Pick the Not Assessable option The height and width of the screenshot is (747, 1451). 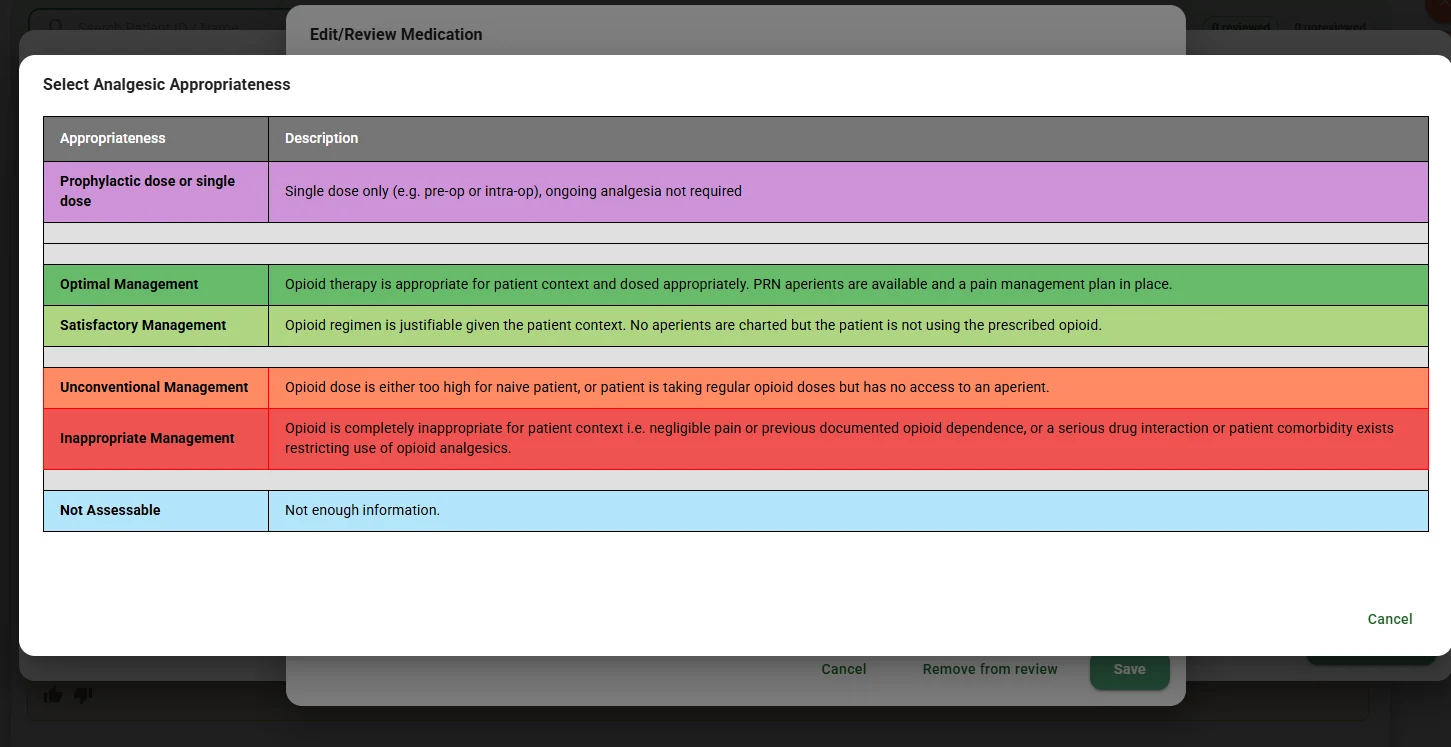735,510
